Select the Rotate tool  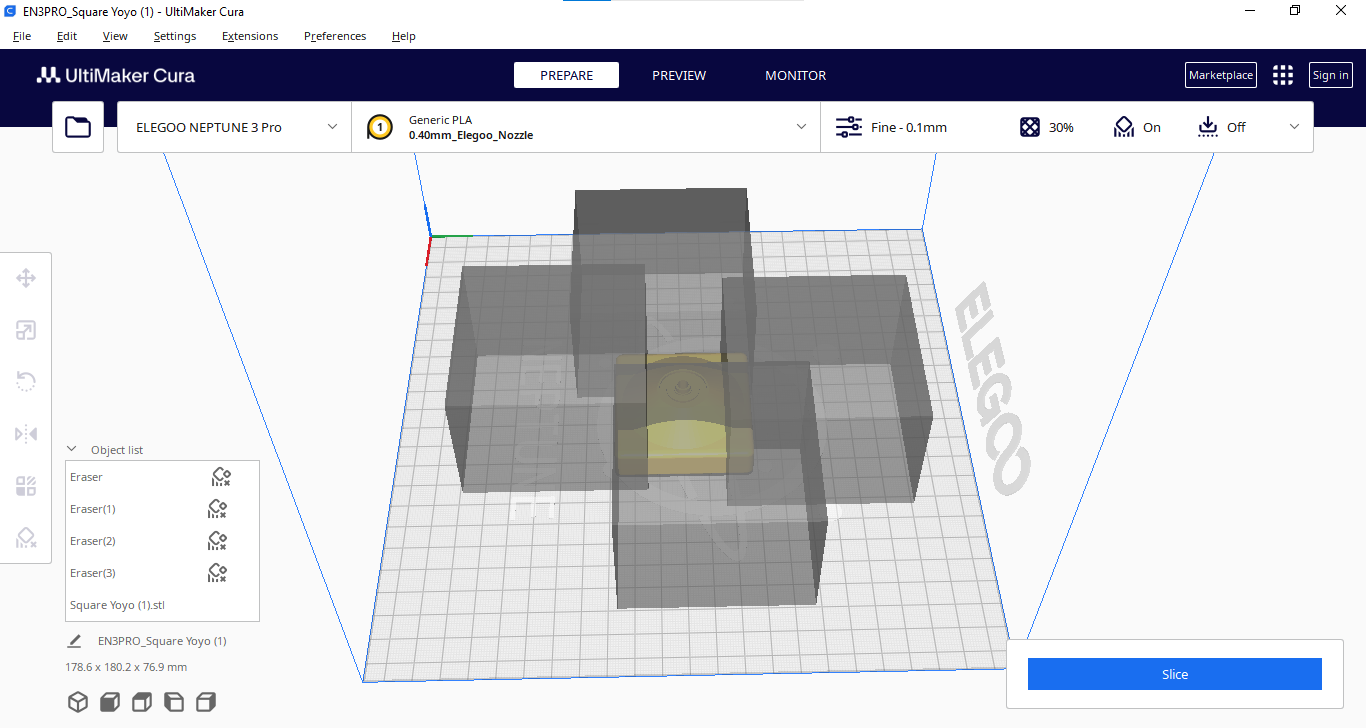[25, 382]
